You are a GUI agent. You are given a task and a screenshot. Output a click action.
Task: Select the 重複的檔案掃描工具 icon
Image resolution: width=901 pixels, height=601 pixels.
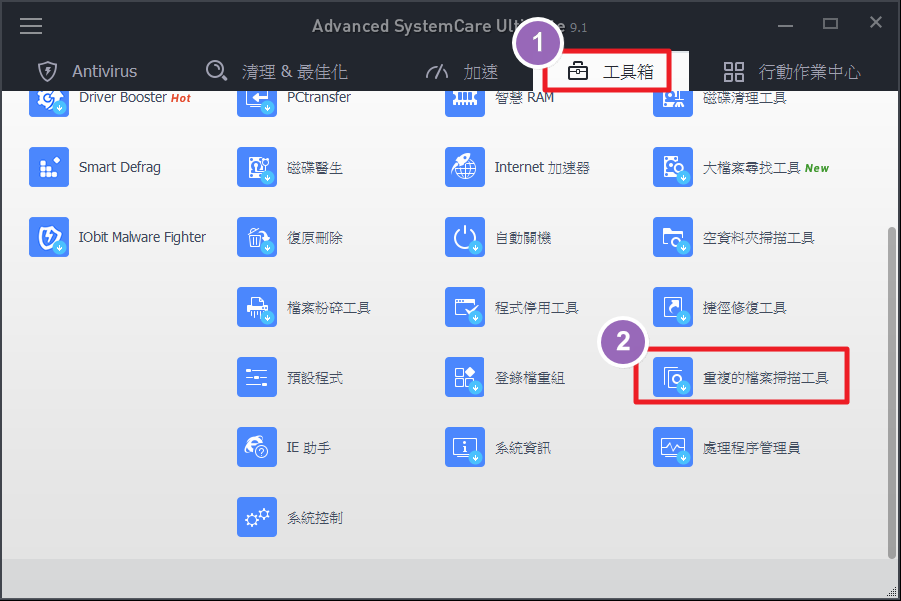coord(673,377)
